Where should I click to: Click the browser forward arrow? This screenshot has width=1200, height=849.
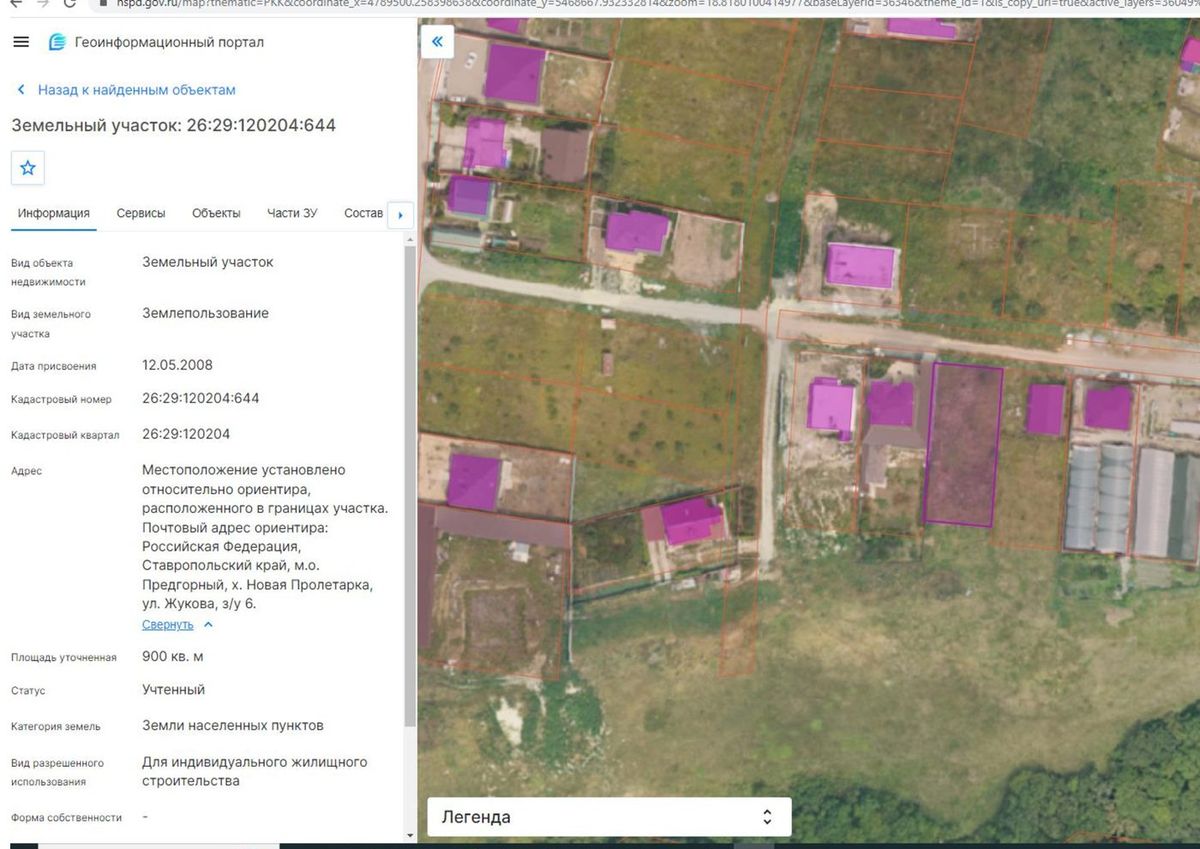(x=42, y=3)
